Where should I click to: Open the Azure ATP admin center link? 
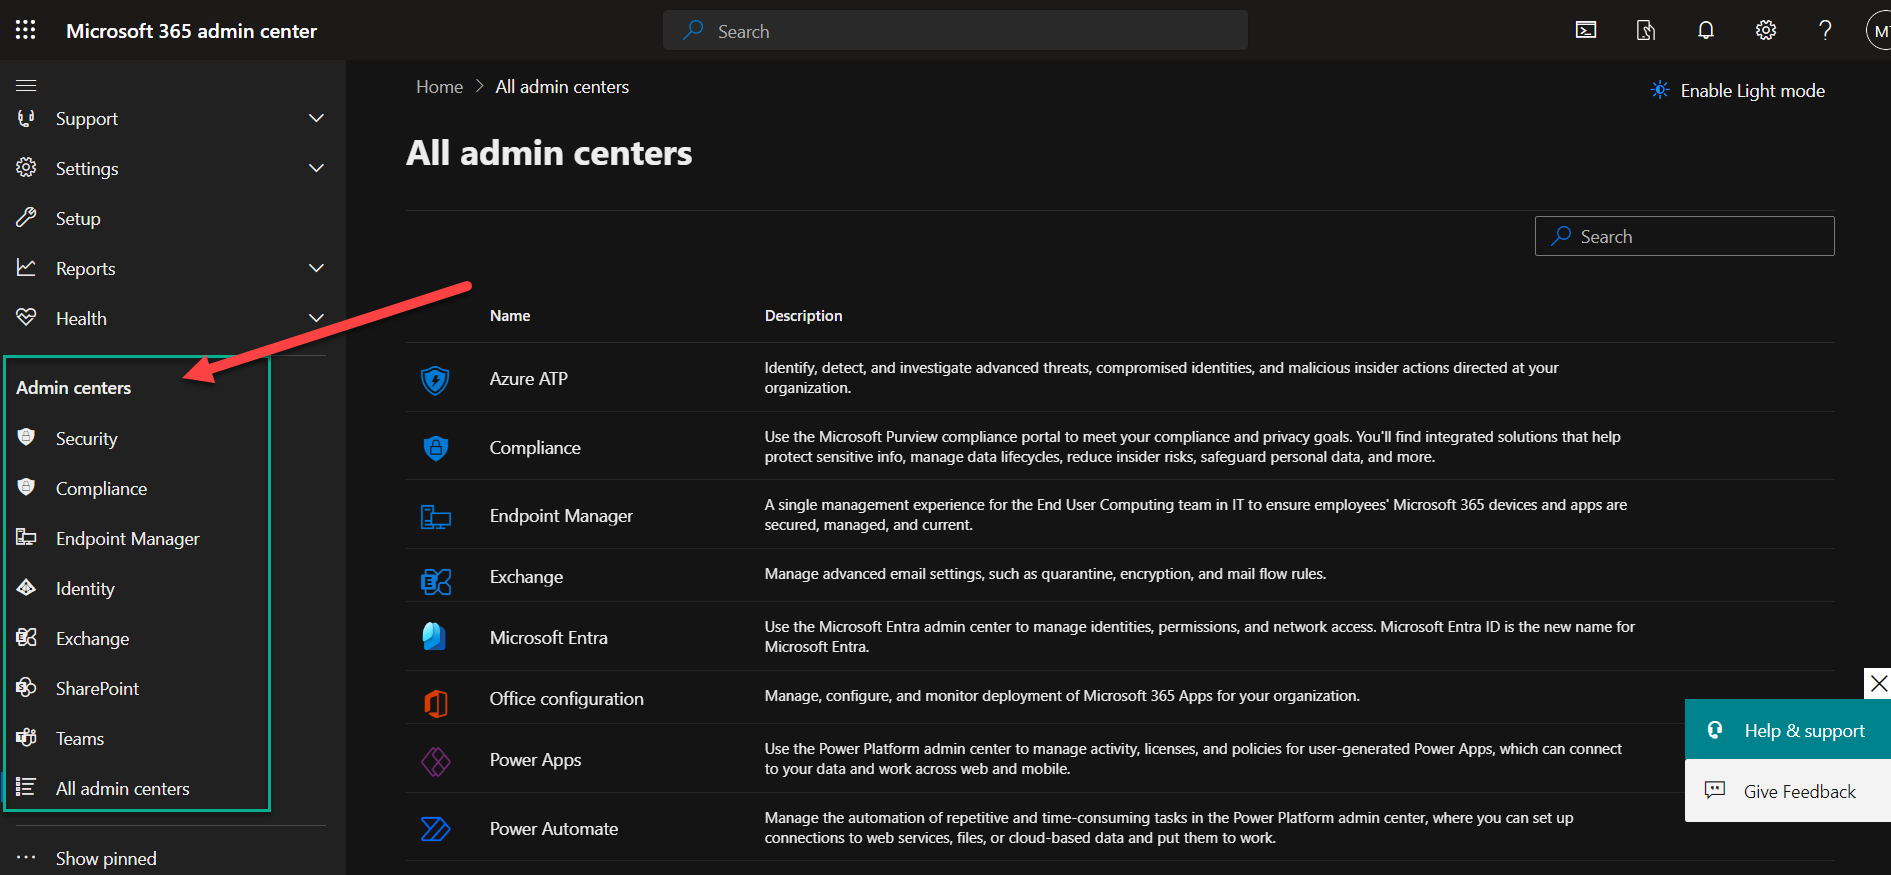pos(528,379)
